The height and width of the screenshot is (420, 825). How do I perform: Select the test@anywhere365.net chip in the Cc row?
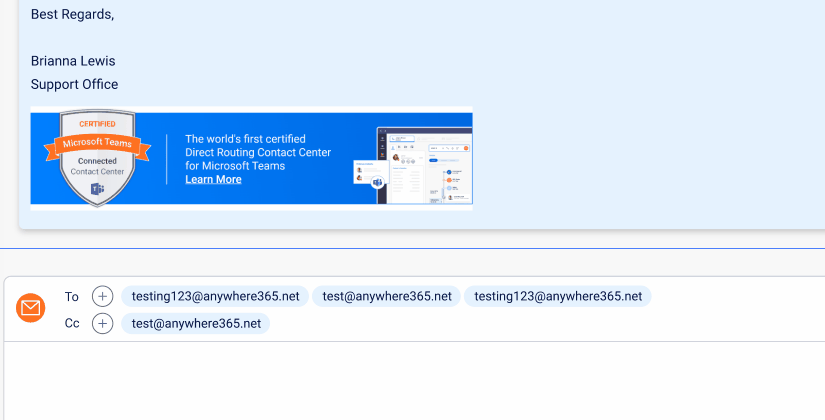click(196, 323)
